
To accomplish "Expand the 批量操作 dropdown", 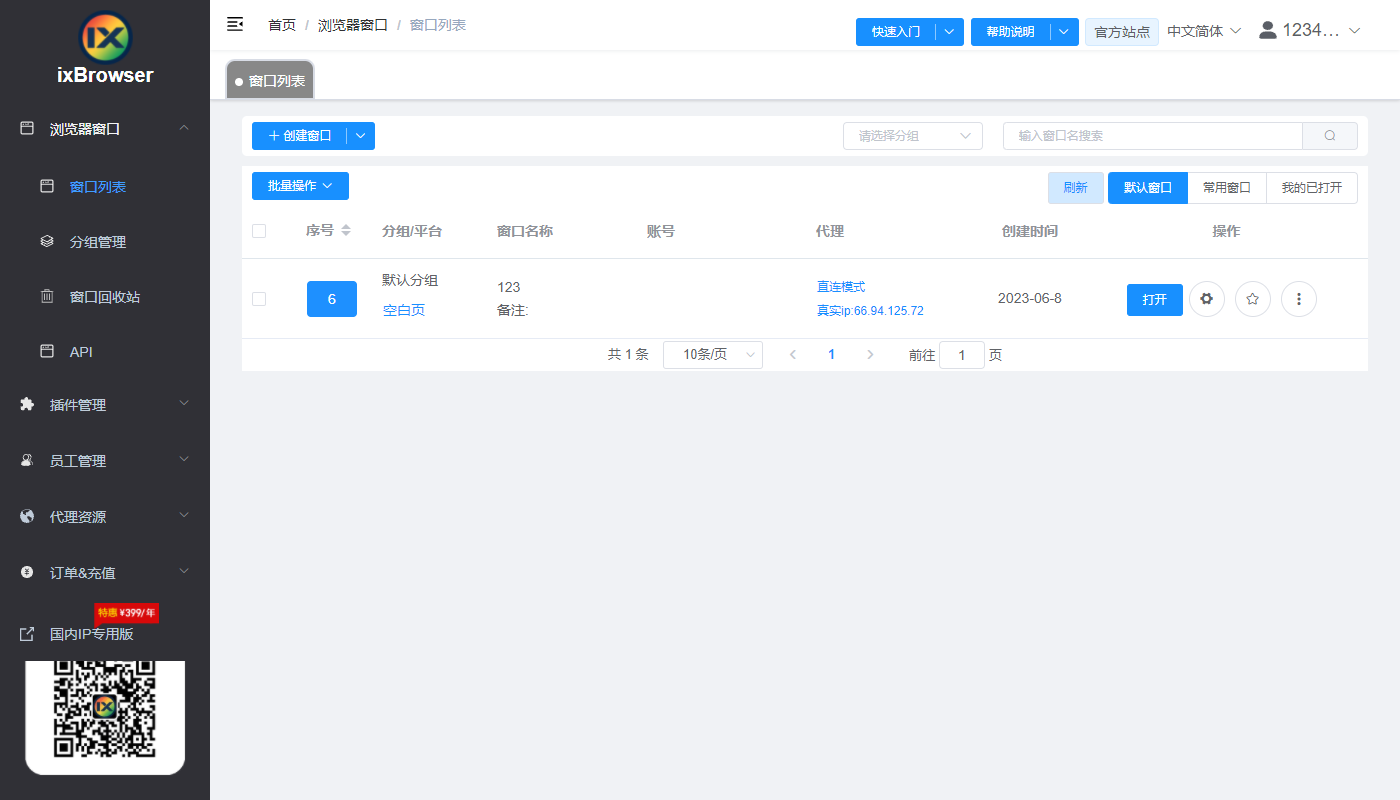I will tap(299, 186).
